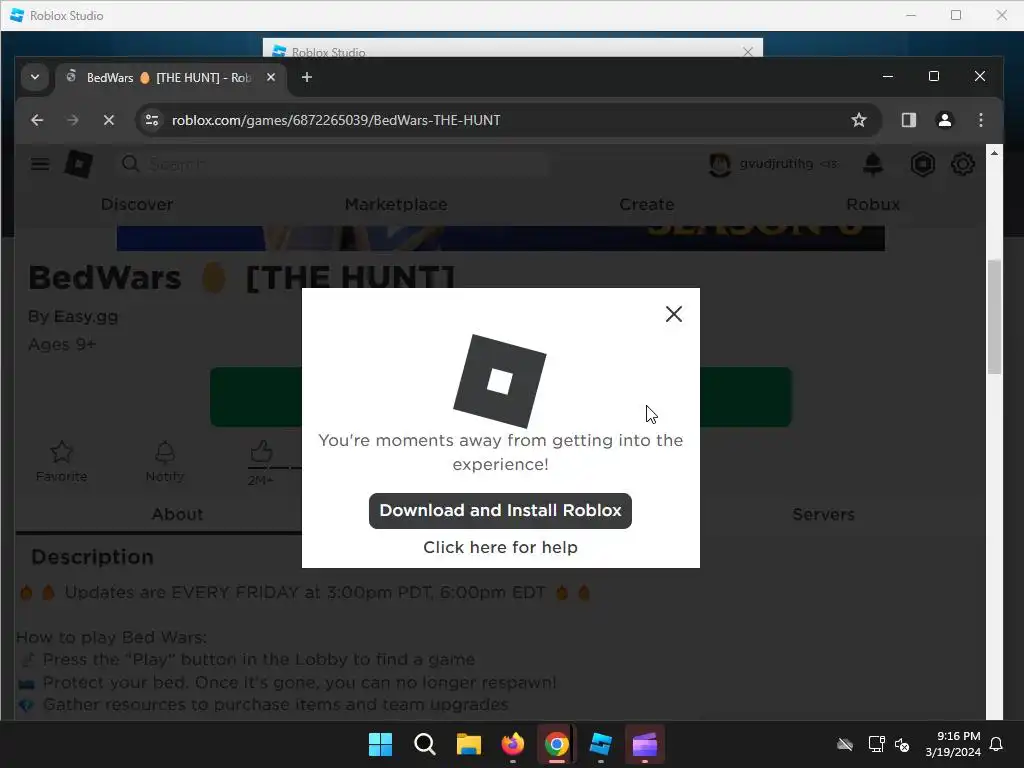Image resolution: width=1024 pixels, height=768 pixels.
Task: Open Firefox from the taskbar
Action: [x=513, y=744]
